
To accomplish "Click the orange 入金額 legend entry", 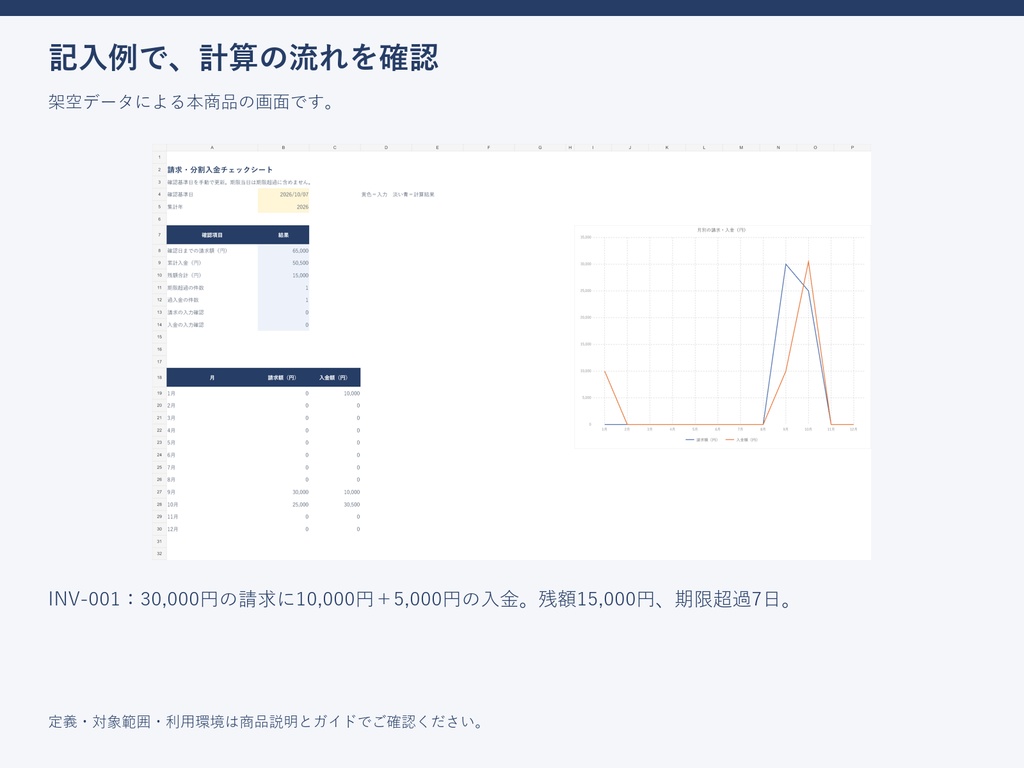I will (742, 440).
